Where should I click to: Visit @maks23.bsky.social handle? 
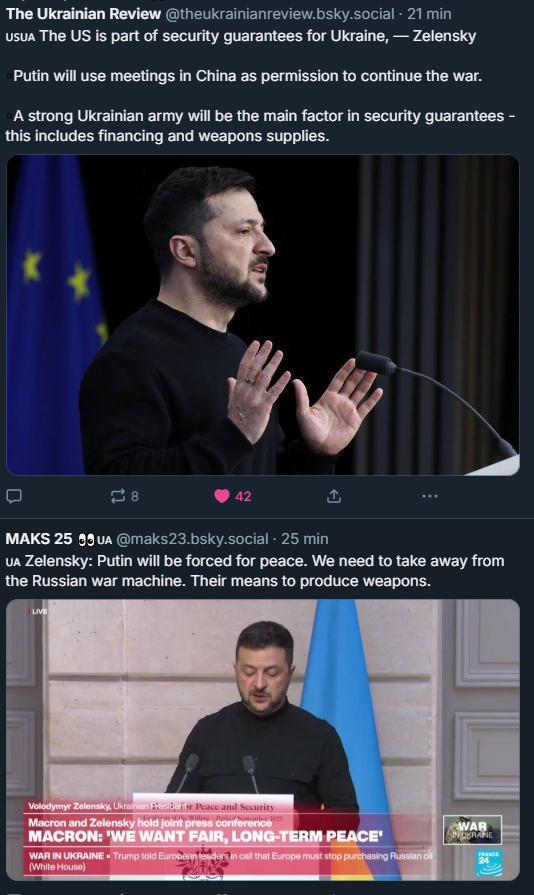tap(192, 539)
